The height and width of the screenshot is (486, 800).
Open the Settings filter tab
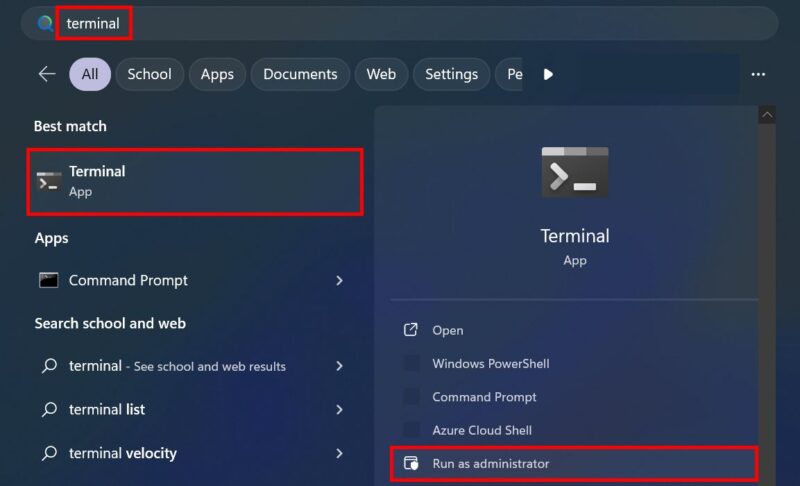(452, 74)
